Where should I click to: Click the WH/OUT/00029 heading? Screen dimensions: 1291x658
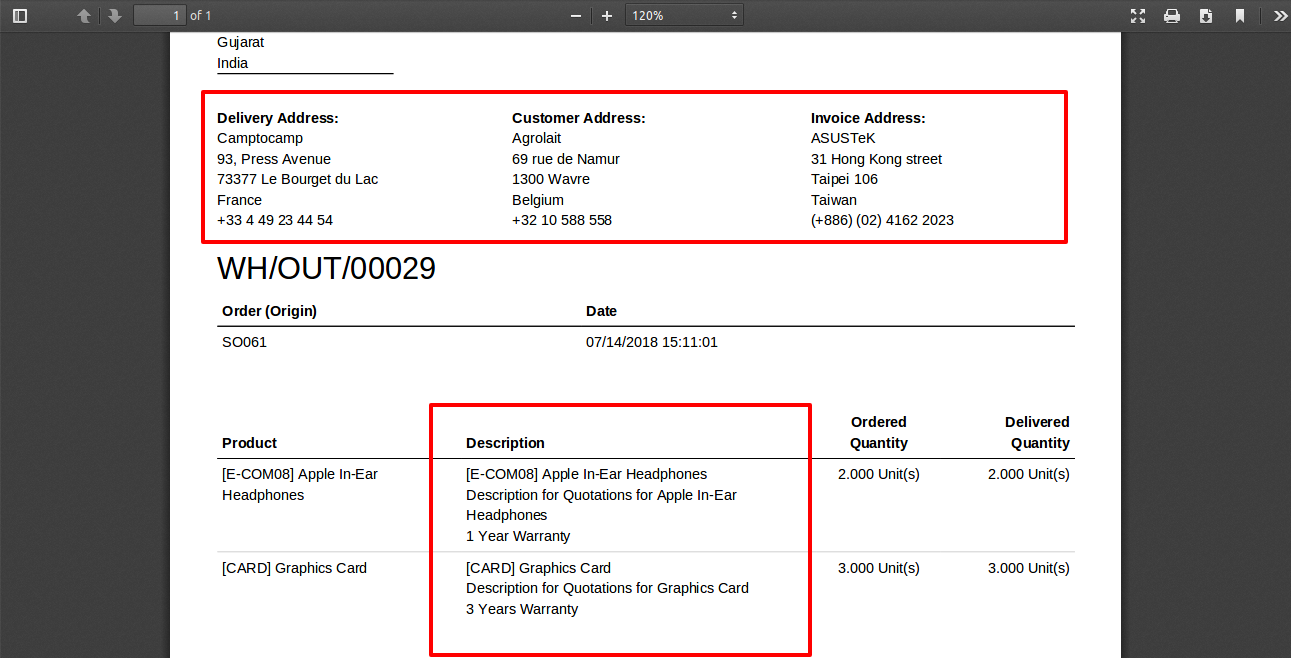pyautogui.click(x=326, y=268)
